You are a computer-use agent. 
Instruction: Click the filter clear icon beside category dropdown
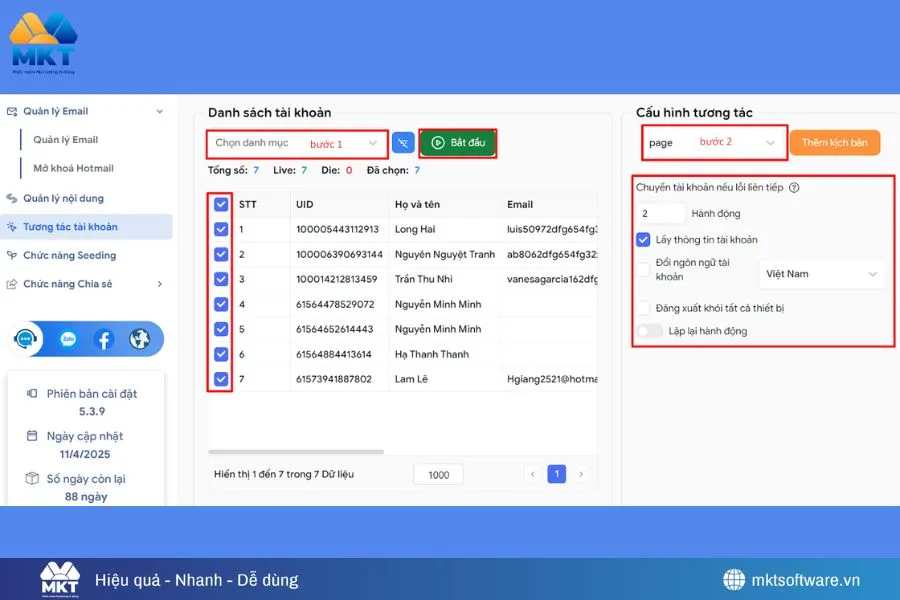pos(403,143)
